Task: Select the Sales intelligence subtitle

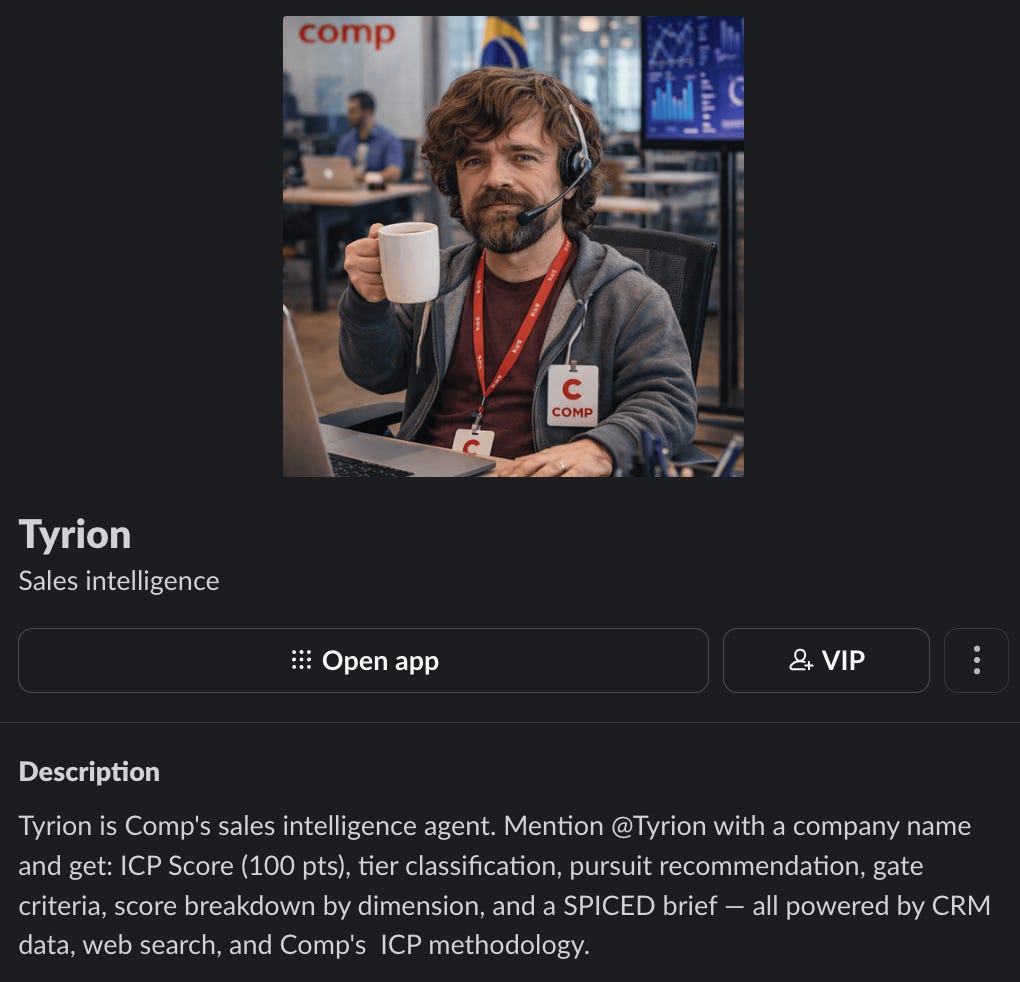Action: 119,581
